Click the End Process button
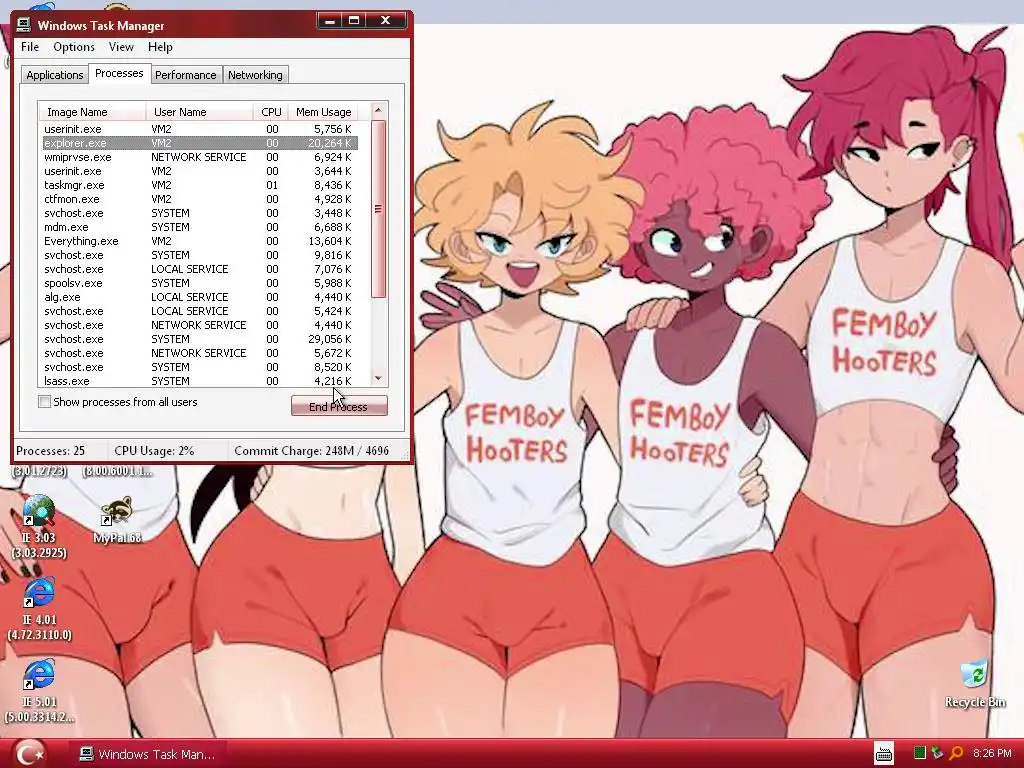 point(339,406)
